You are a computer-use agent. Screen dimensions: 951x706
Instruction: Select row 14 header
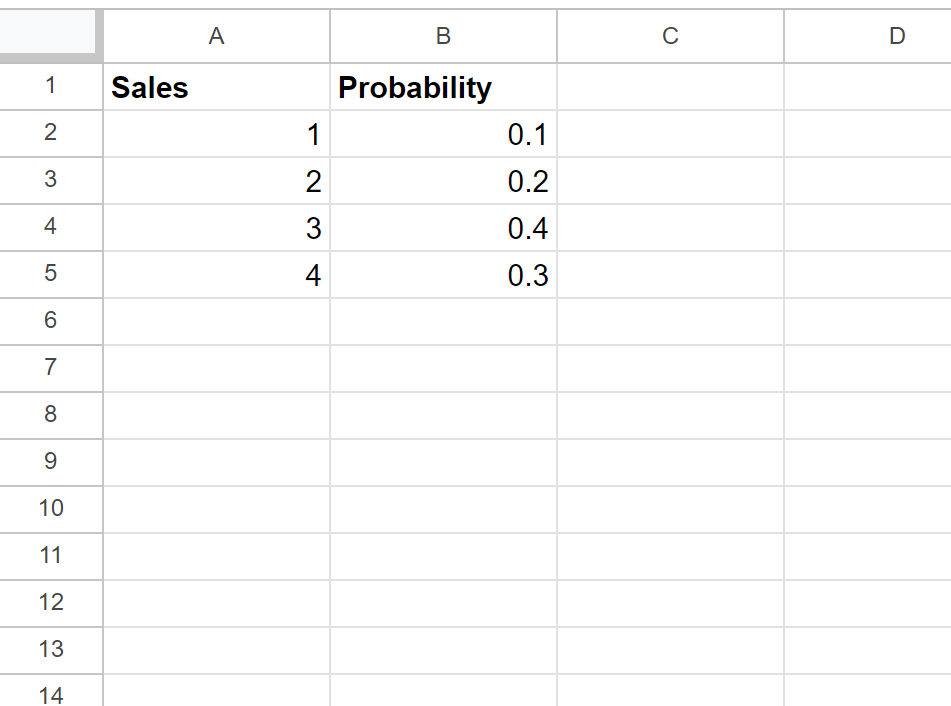(x=51, y=693)
